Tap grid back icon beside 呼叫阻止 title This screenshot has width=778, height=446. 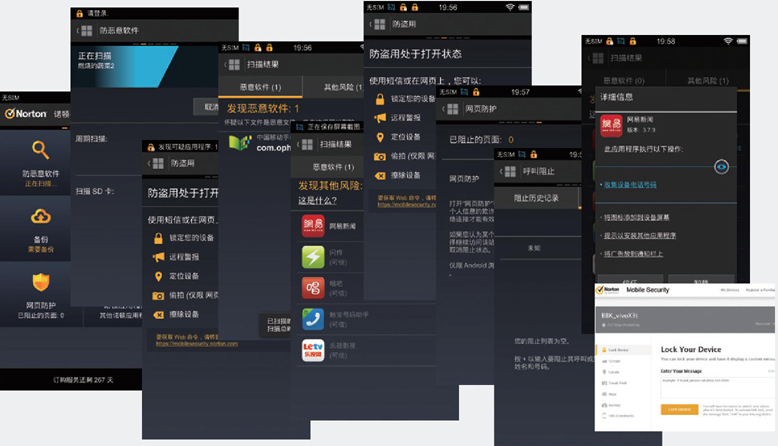[x=510, y=172]
